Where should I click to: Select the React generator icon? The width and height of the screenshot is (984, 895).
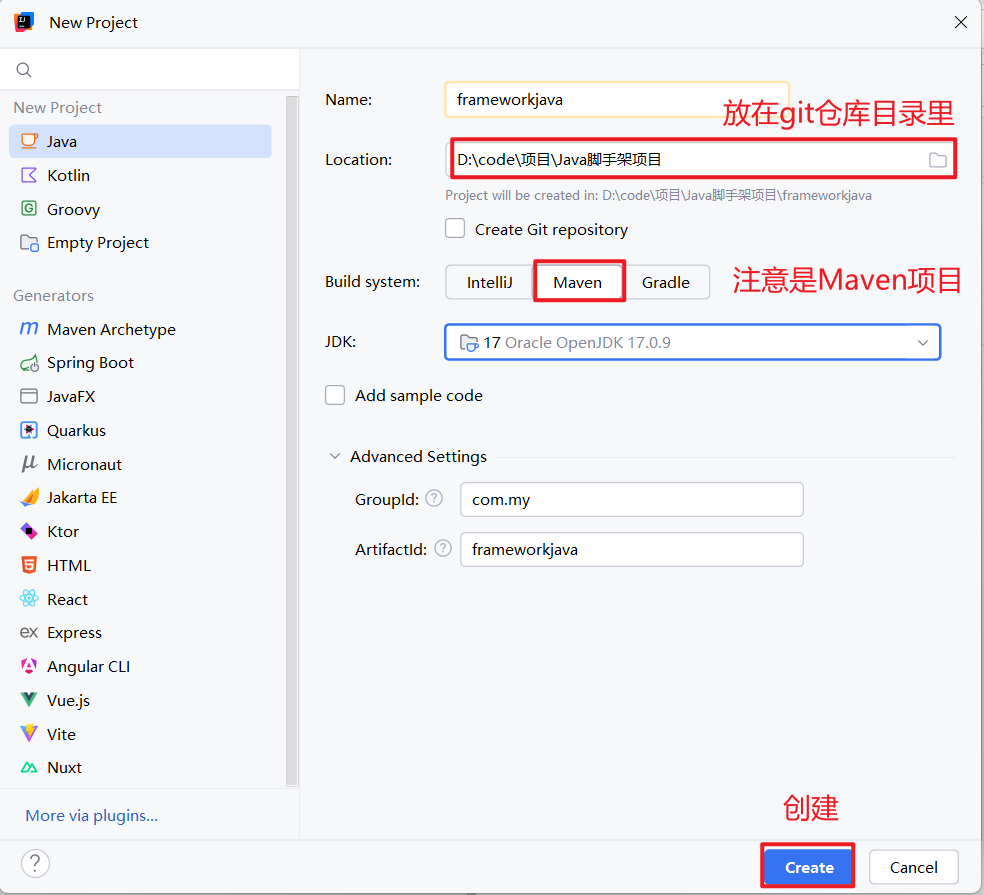pyautogui.click(x=29, y=599)
